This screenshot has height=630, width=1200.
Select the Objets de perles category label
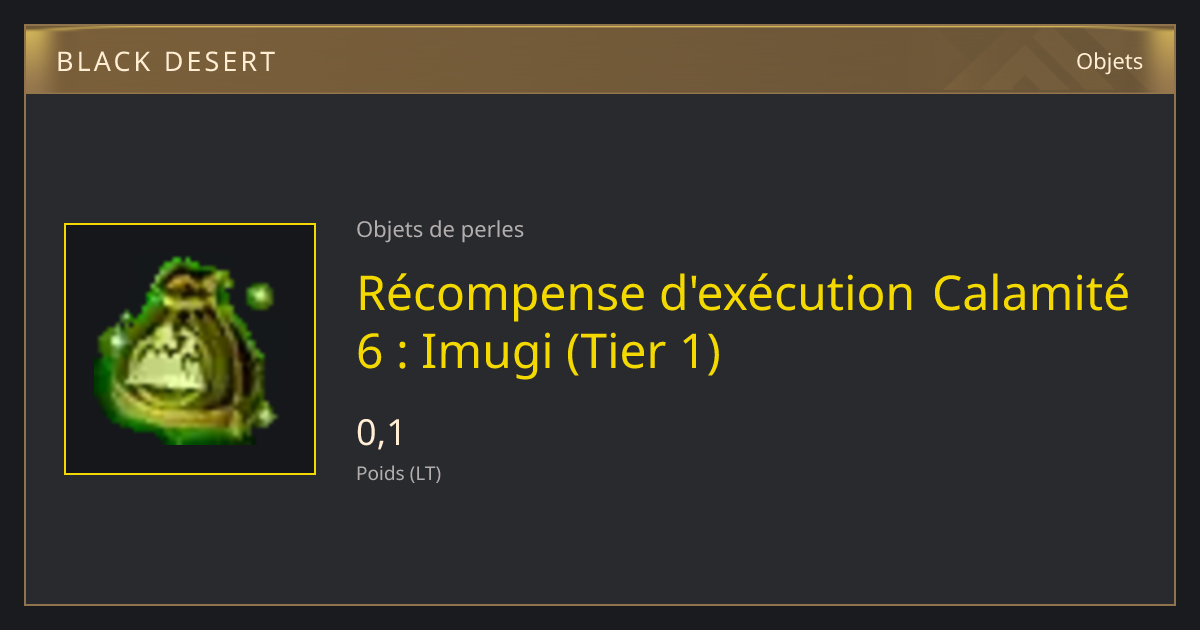tap(440, 230)
